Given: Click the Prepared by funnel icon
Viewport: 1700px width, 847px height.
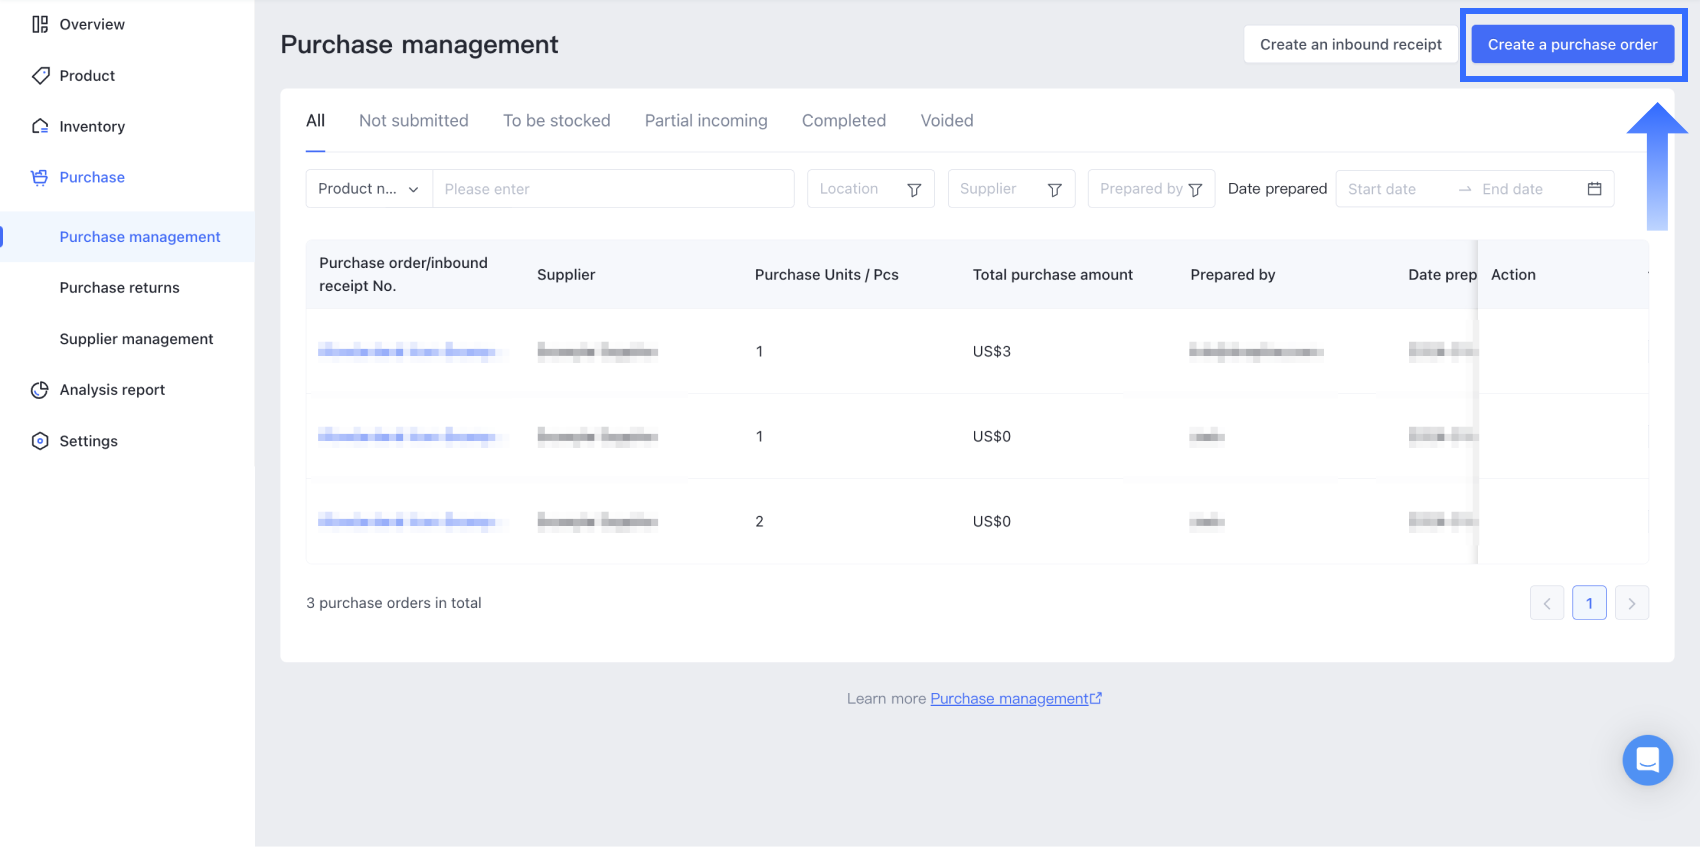Looking at the screenshot, I should 1195,189.
